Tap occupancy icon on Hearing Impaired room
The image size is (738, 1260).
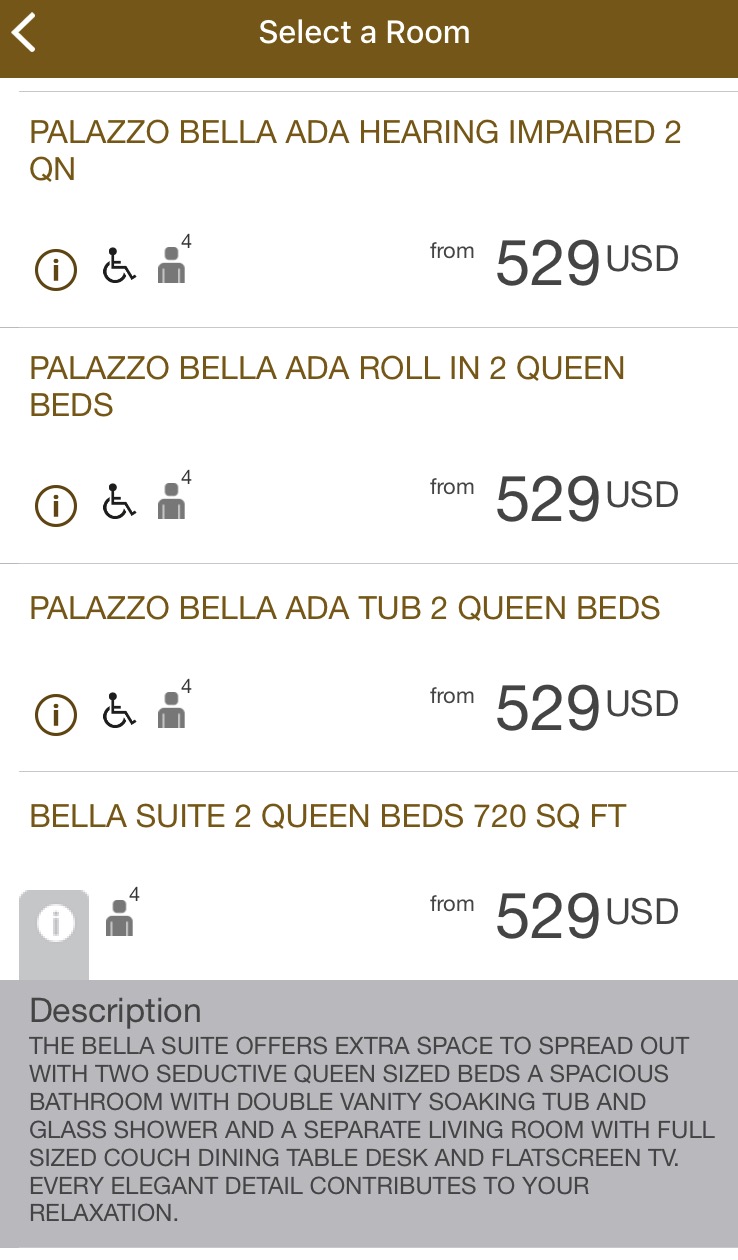click(x=172, y=266)
